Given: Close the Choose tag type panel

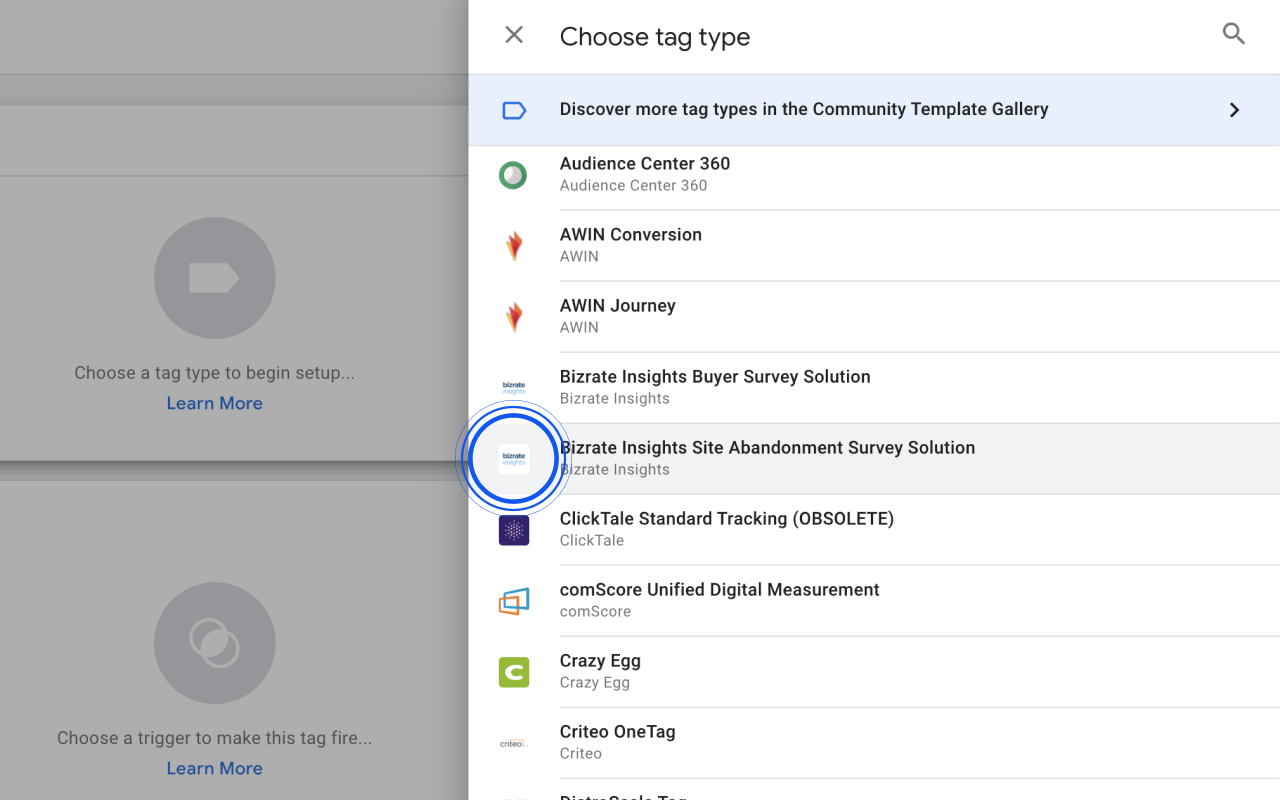Looking at the screenshot, I should [514, 36].
